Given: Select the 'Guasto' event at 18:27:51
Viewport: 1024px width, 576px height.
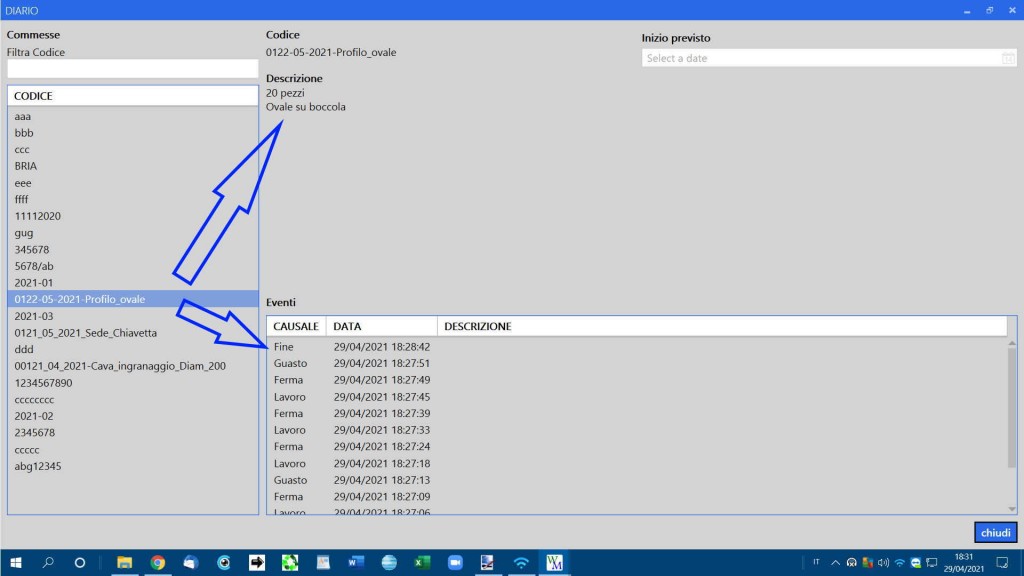Looking at the screenshot, I should tap(637, 363).
